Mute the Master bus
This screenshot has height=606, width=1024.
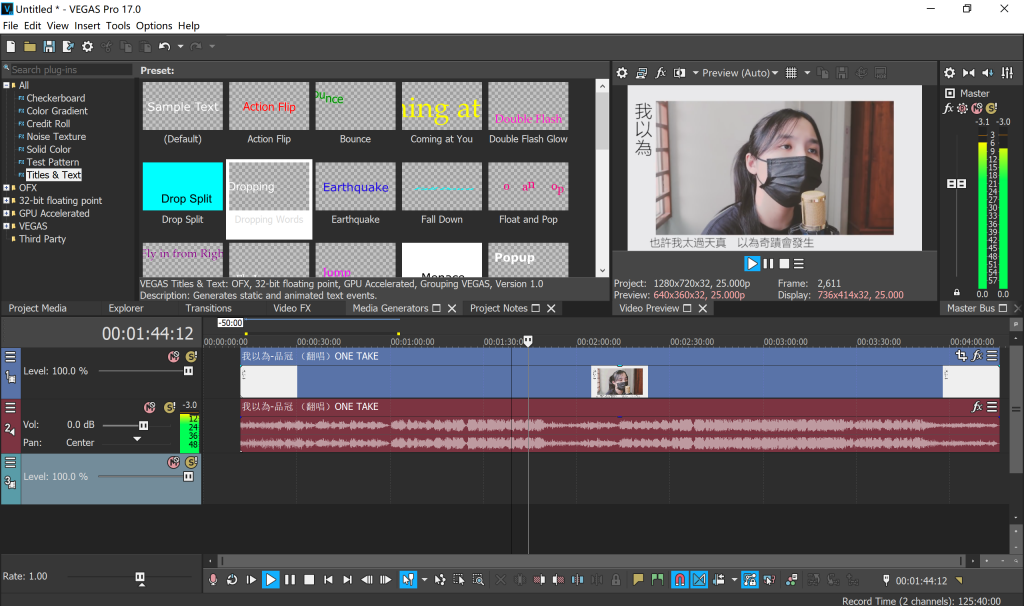(977, 108)
